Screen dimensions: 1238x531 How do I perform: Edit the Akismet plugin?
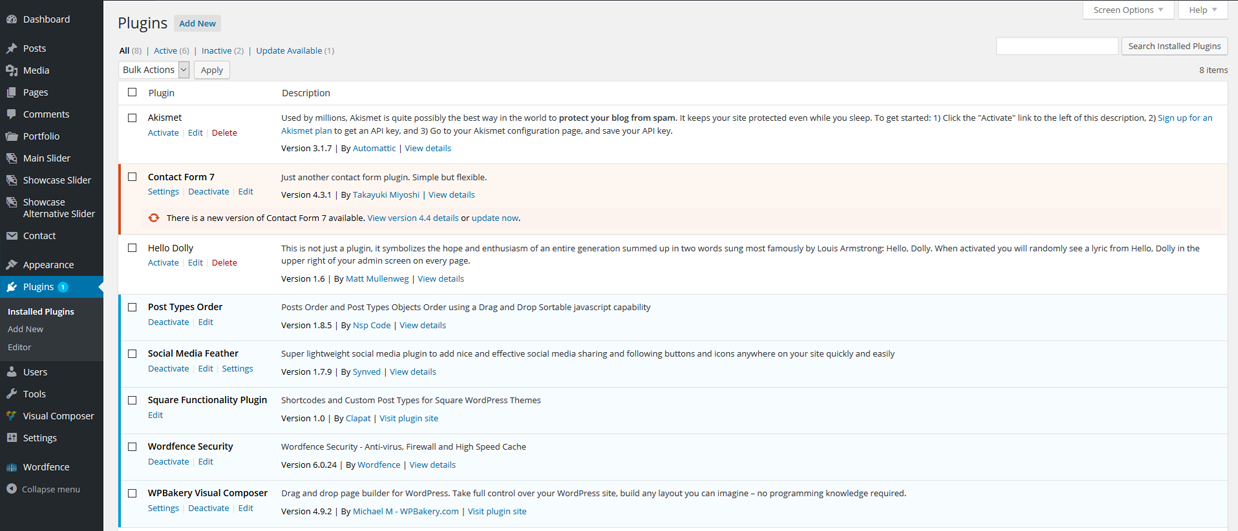coord(195,133)
